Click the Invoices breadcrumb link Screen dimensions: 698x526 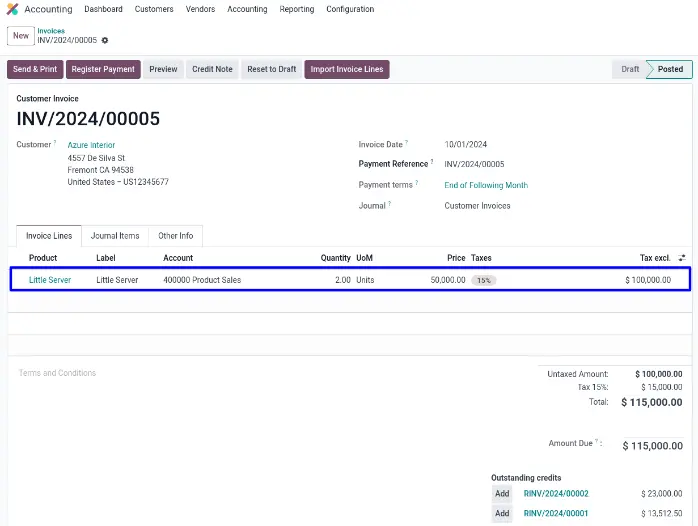coord(51,31)
